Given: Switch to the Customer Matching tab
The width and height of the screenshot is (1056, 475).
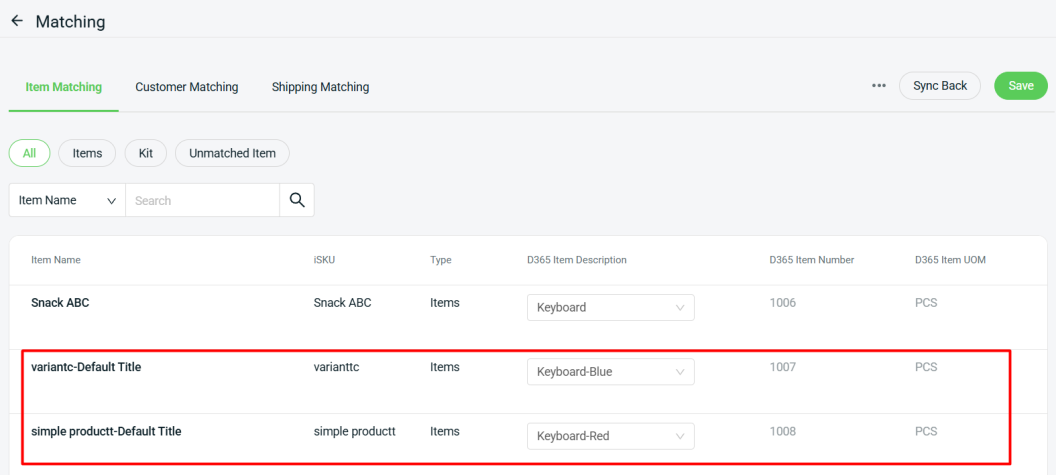Looking at the screenshot, I should tap(187, 87).
